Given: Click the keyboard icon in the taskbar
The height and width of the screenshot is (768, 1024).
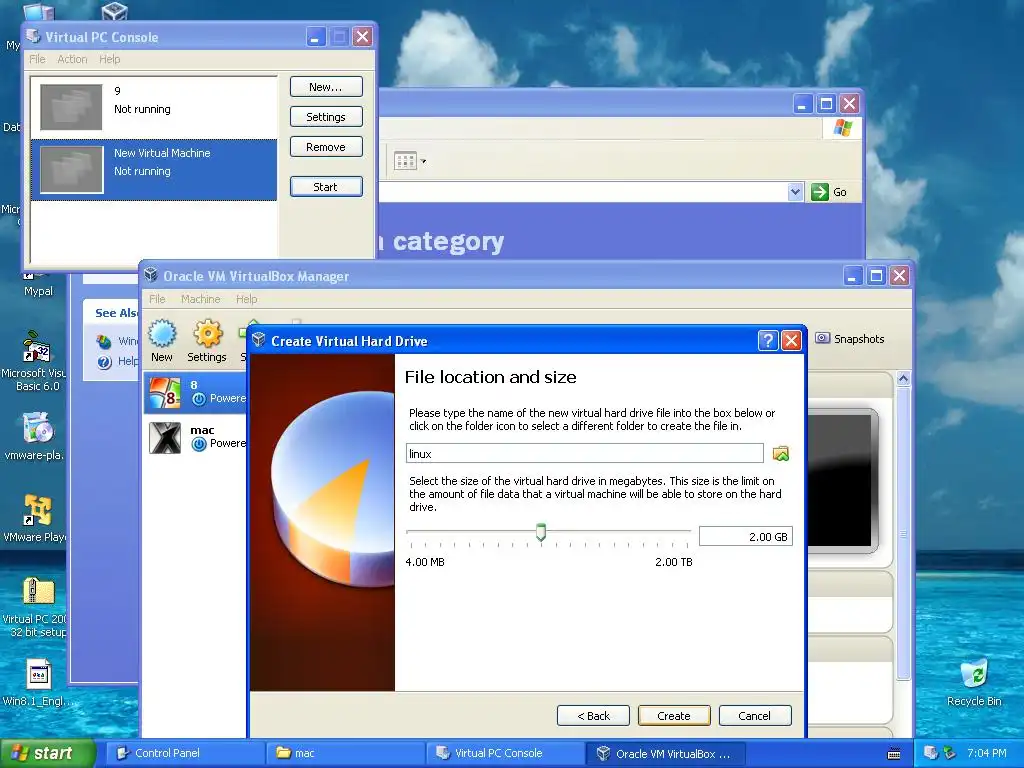Looking at the screenshot, I should pyautogui.click(x=894, y=754).
